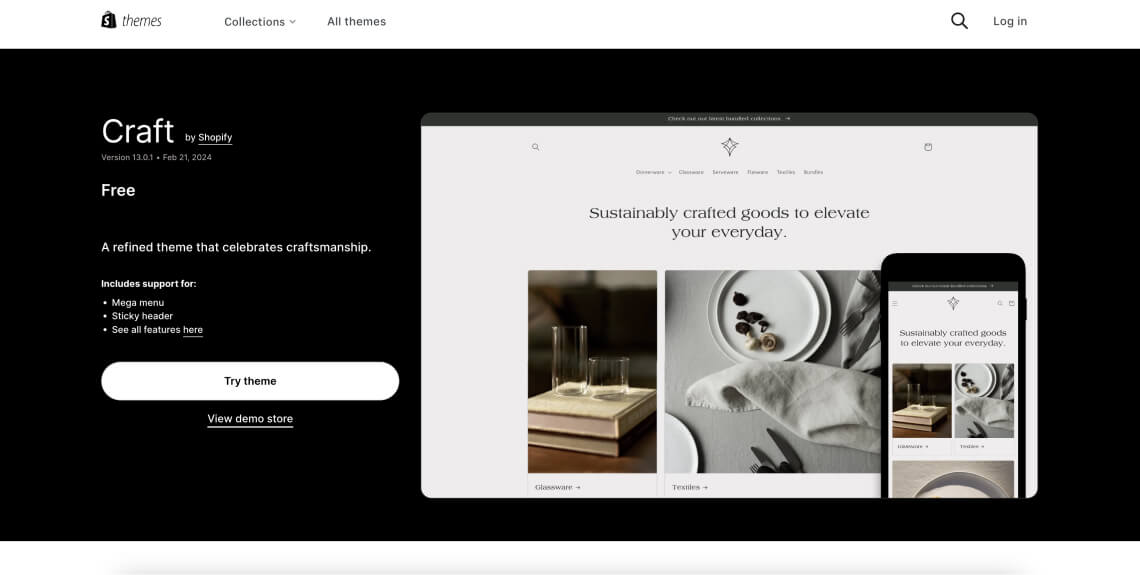Open the hamburger menu in the mobile preview
Viewport: 1140px width, 575px height.
coord(895,303)
